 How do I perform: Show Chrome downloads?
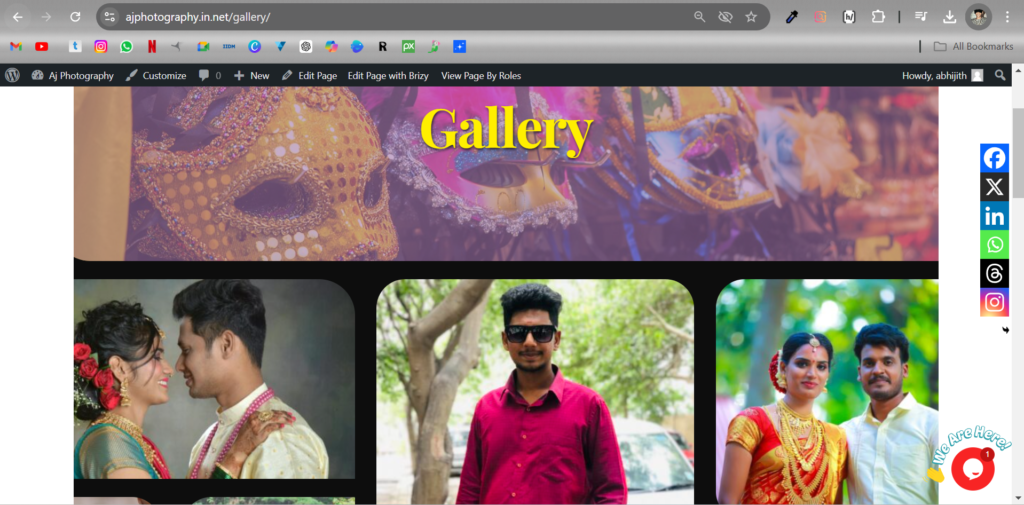[x=950, y=17]
